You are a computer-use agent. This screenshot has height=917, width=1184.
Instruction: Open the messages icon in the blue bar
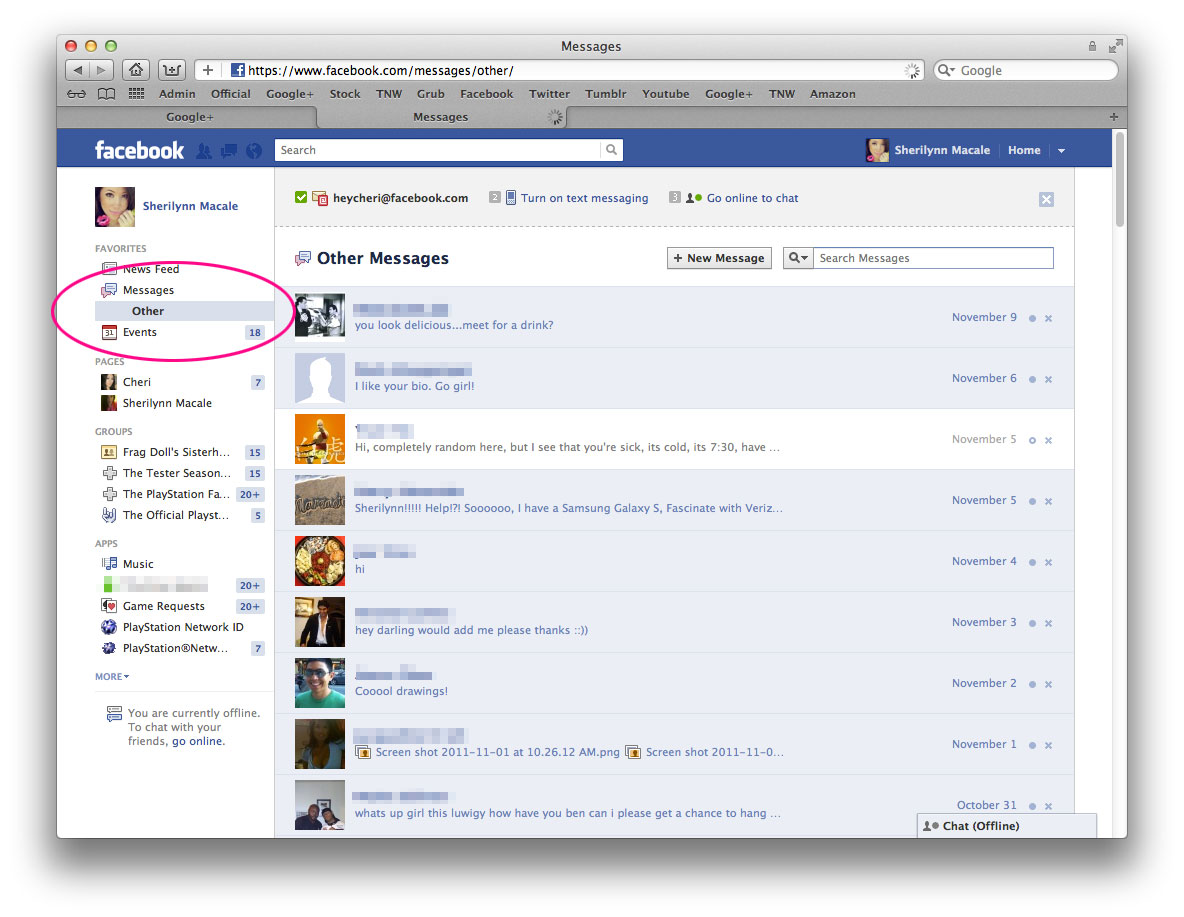[229, 151]
